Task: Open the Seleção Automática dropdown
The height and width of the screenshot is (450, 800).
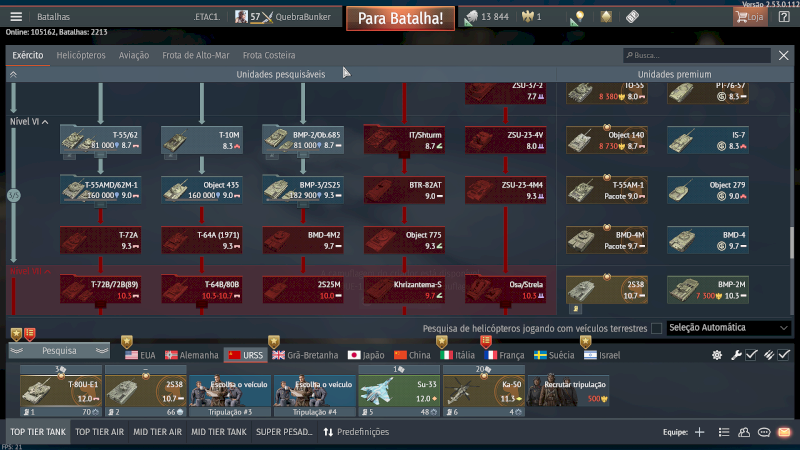Action: pos(729,328)
